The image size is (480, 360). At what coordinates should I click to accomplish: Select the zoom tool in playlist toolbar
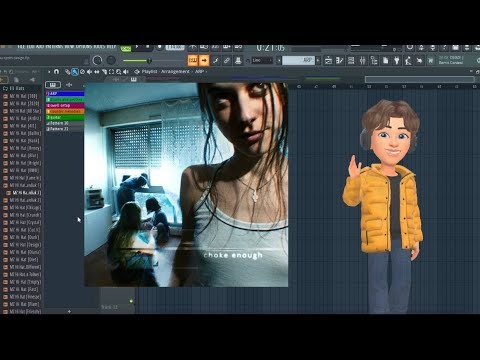coord(119,72)
